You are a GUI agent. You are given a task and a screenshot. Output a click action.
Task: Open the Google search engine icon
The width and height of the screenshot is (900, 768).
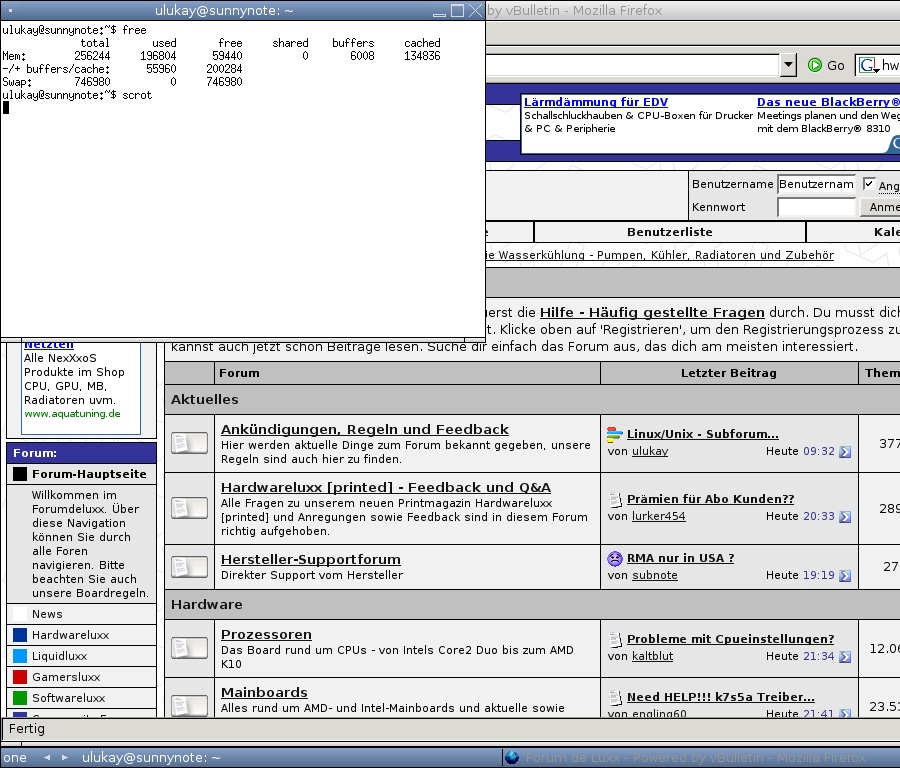point(868,65)
